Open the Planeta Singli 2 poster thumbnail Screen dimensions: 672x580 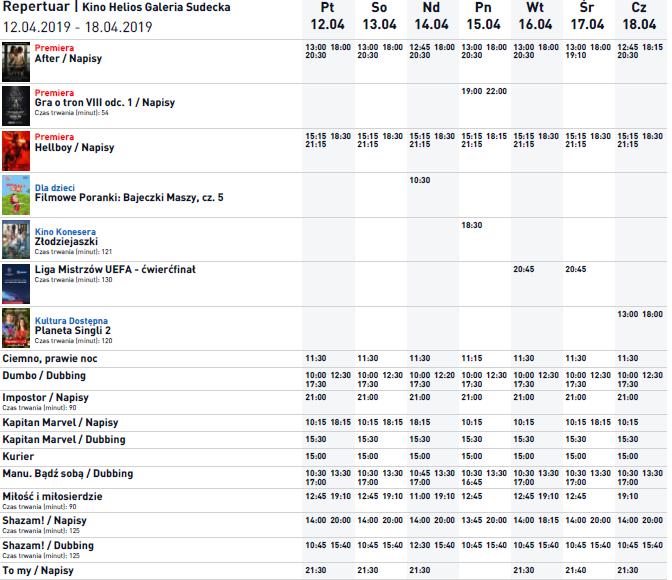[16, 328]
